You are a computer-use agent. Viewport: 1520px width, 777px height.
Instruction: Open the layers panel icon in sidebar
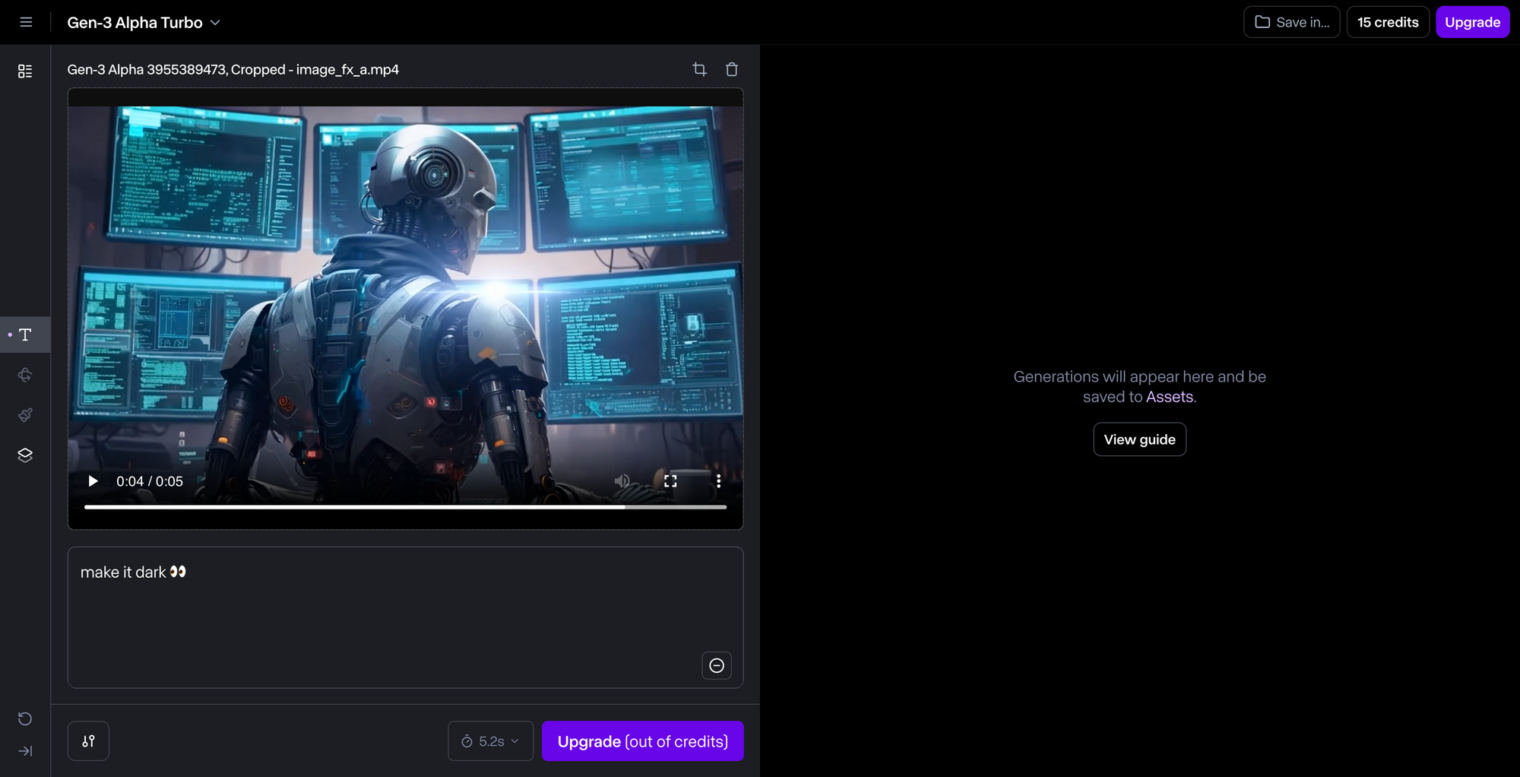pos(24,455)
